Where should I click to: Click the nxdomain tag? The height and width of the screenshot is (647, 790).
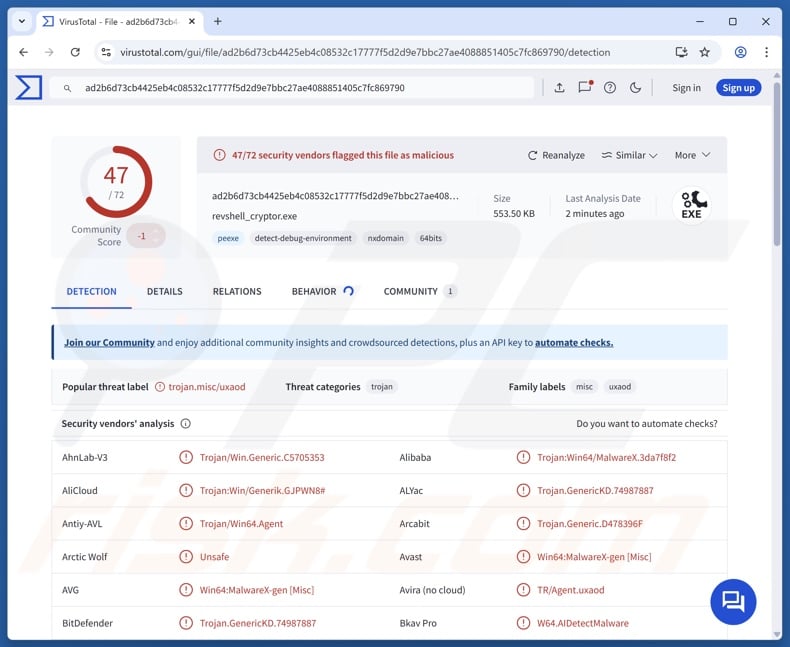tap(385, 238)
